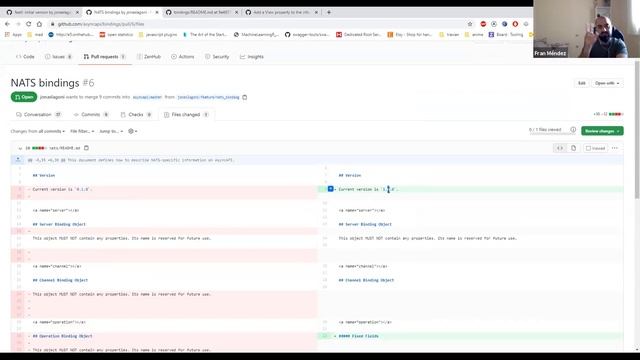Open the ZenHub tab

point(149,57)
